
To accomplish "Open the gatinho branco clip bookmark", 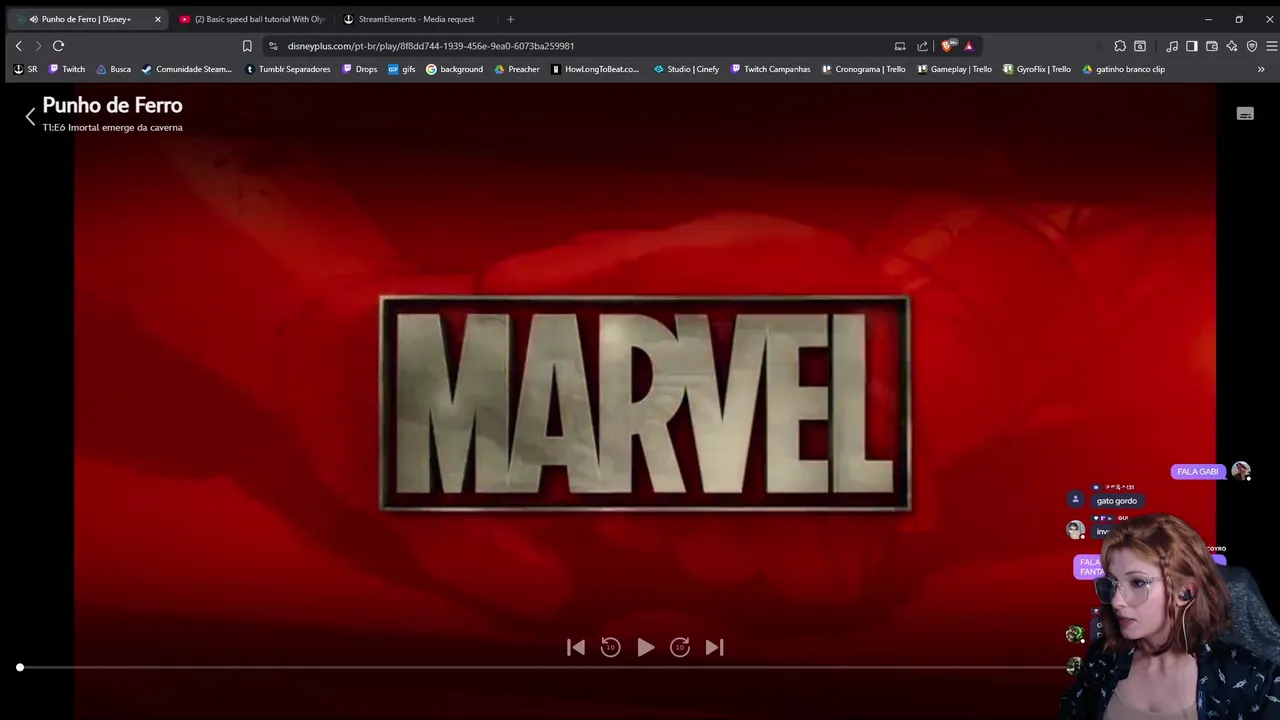I will [x=1123, y=69].
